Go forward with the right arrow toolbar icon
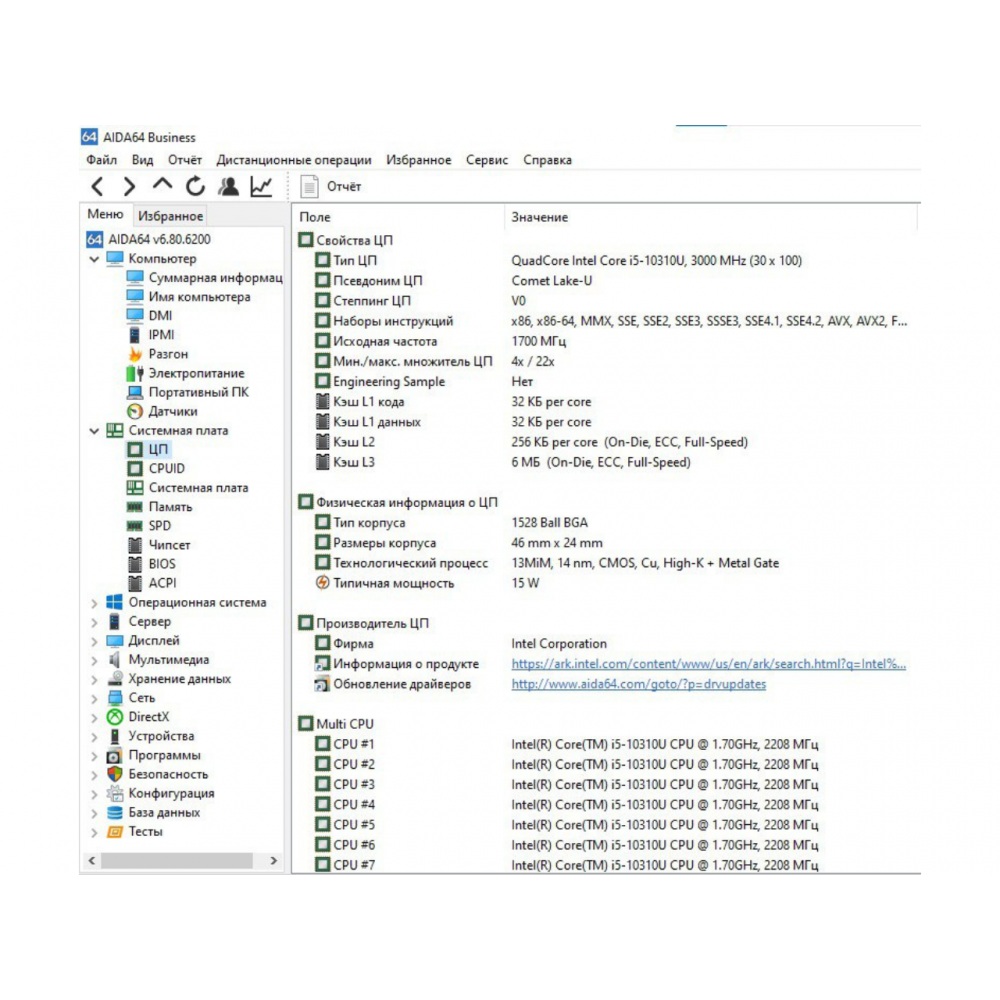The height and width of the screenshot is (1000, 1000). [x=129, y=186]
